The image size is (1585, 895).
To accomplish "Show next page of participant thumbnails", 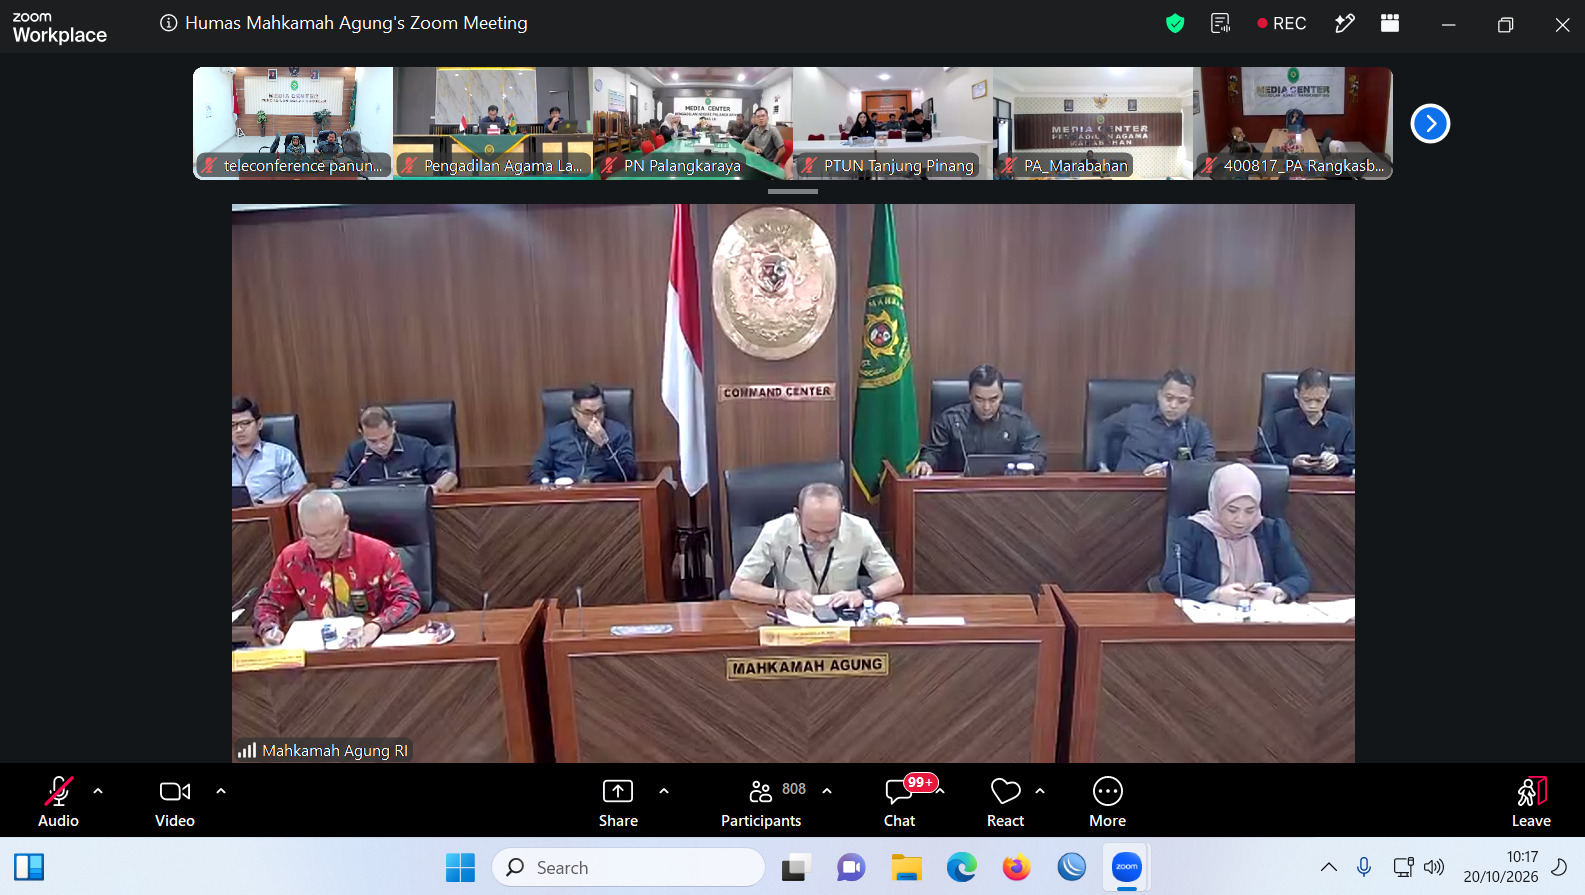I will pos(1430,124).
